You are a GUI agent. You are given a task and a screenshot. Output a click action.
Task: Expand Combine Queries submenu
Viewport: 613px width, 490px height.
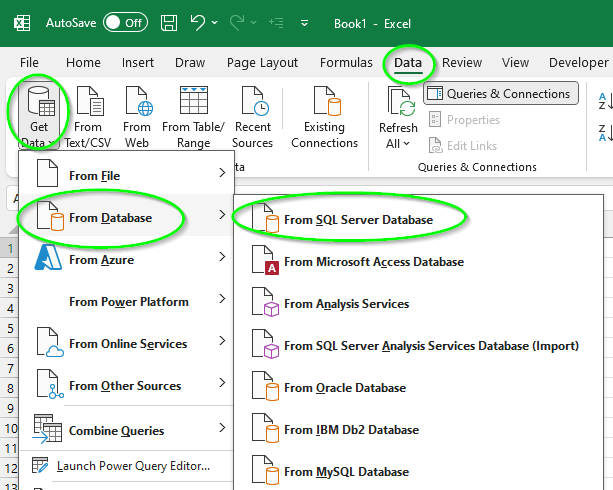[x=126, y=428]
